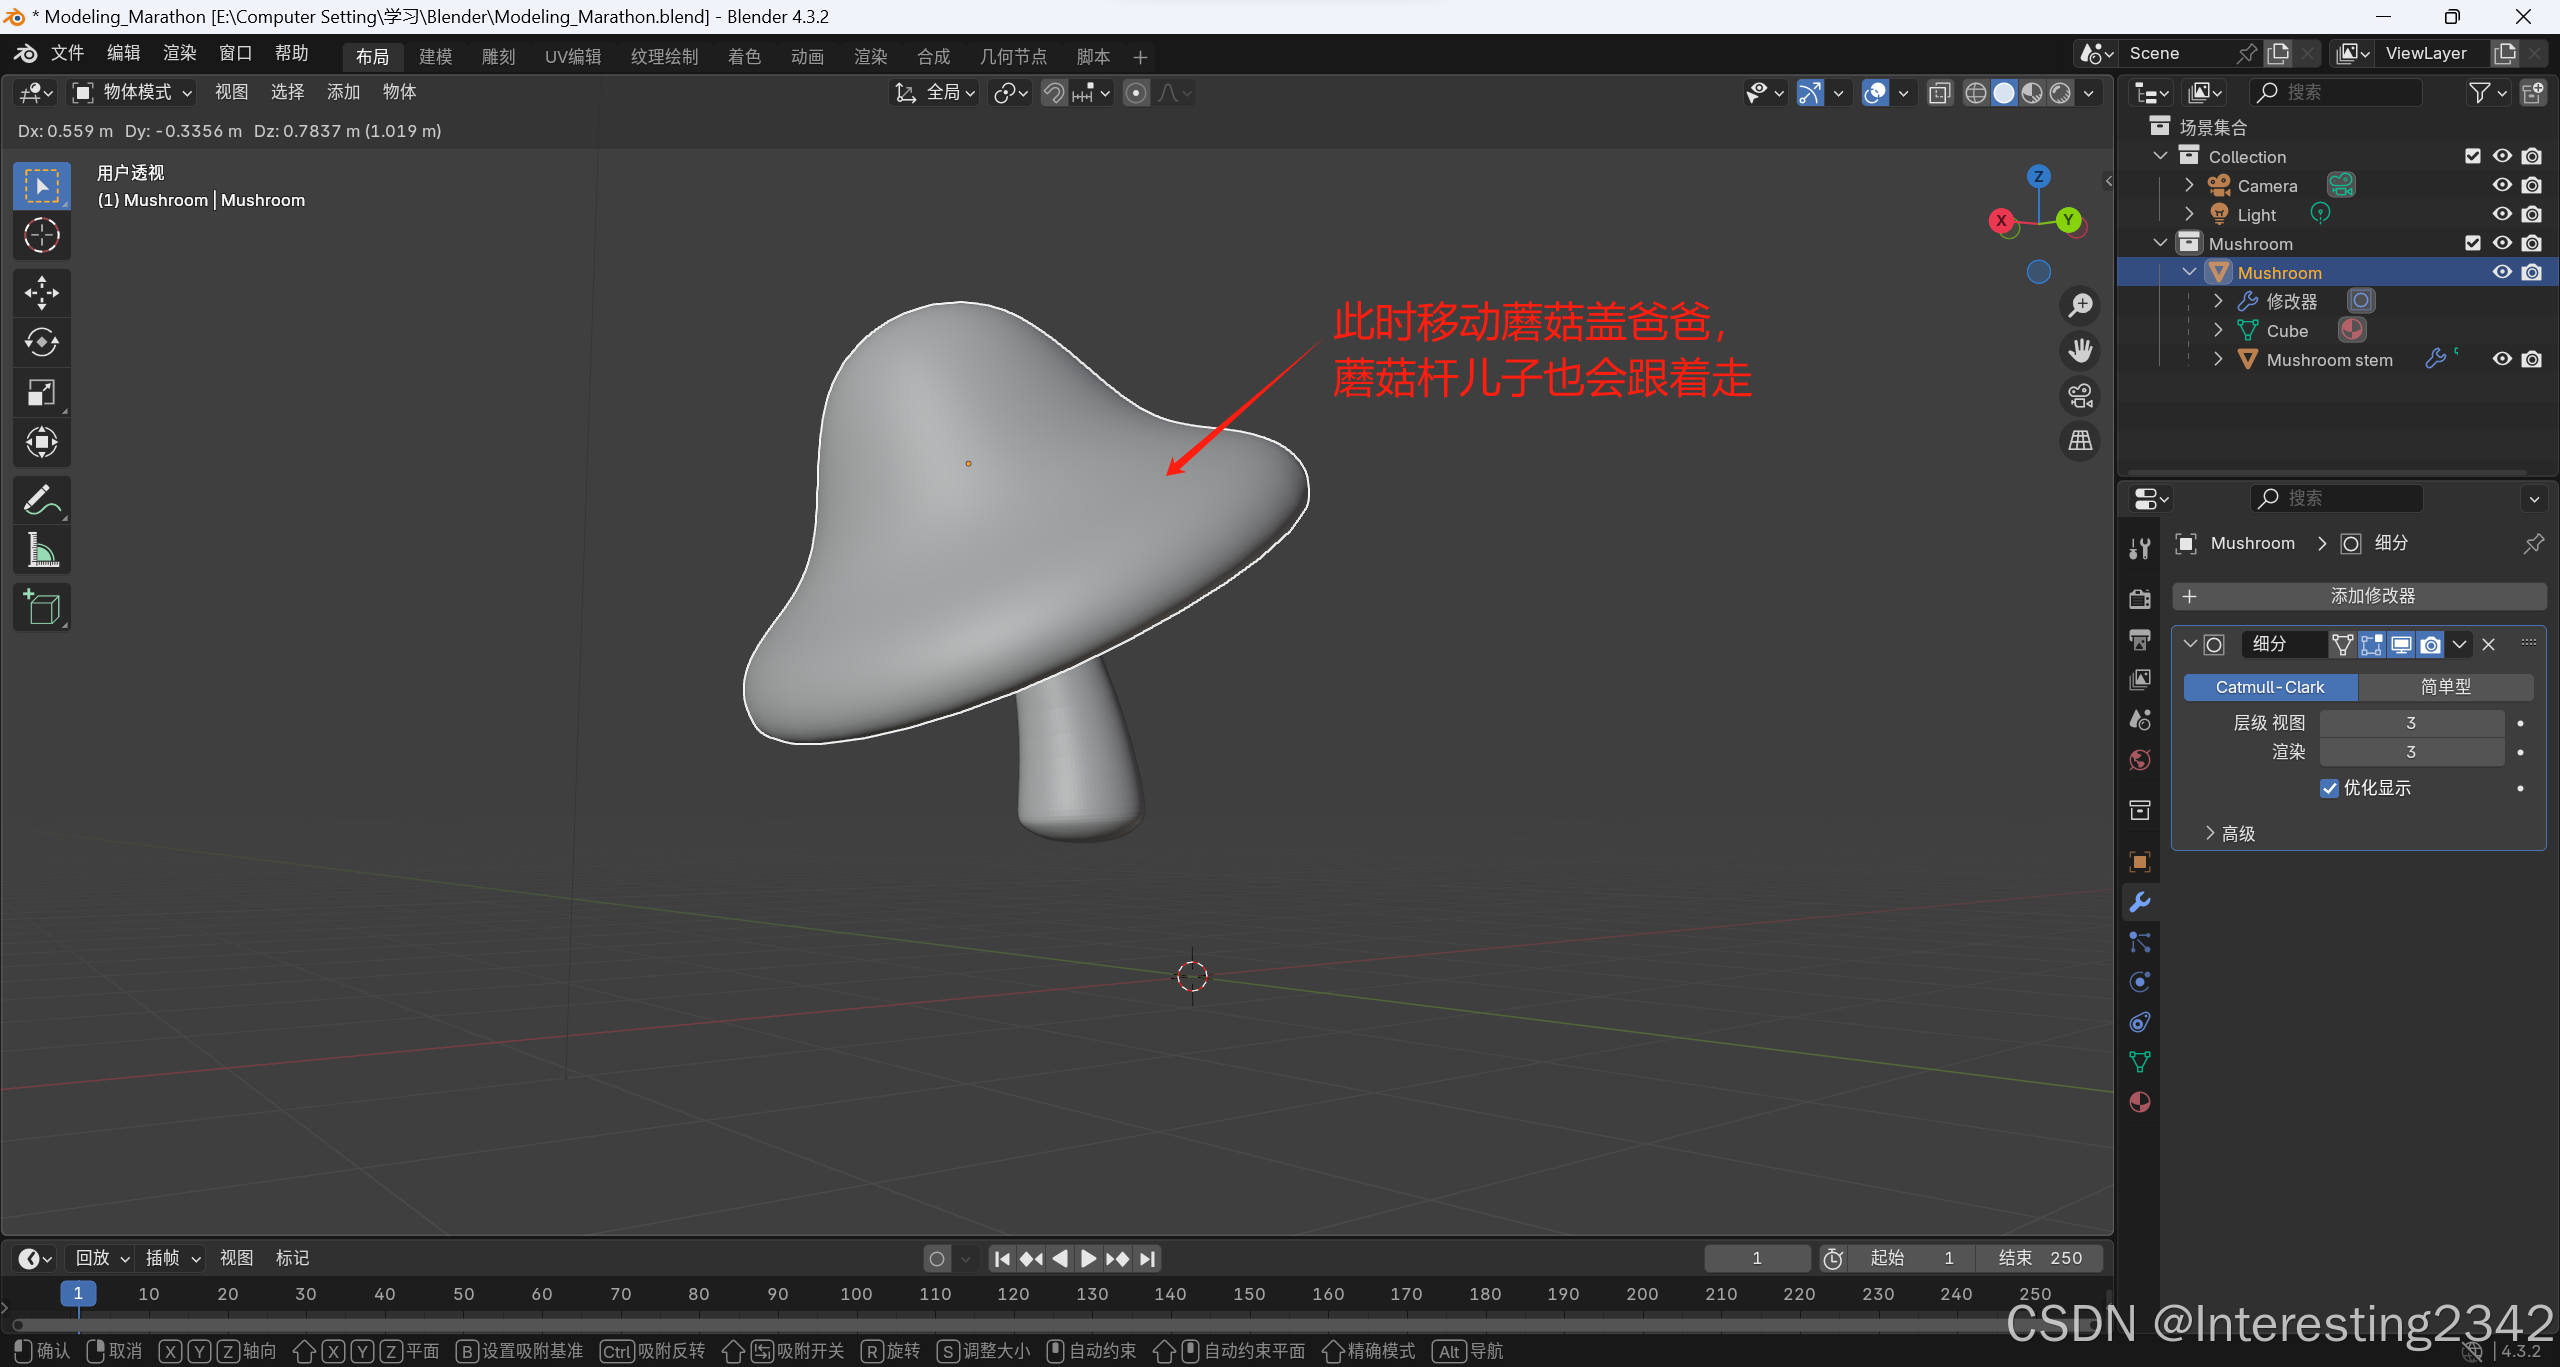Select the Rotate tool
This screenshot has height=1367, width=2560.
[41, 343]
